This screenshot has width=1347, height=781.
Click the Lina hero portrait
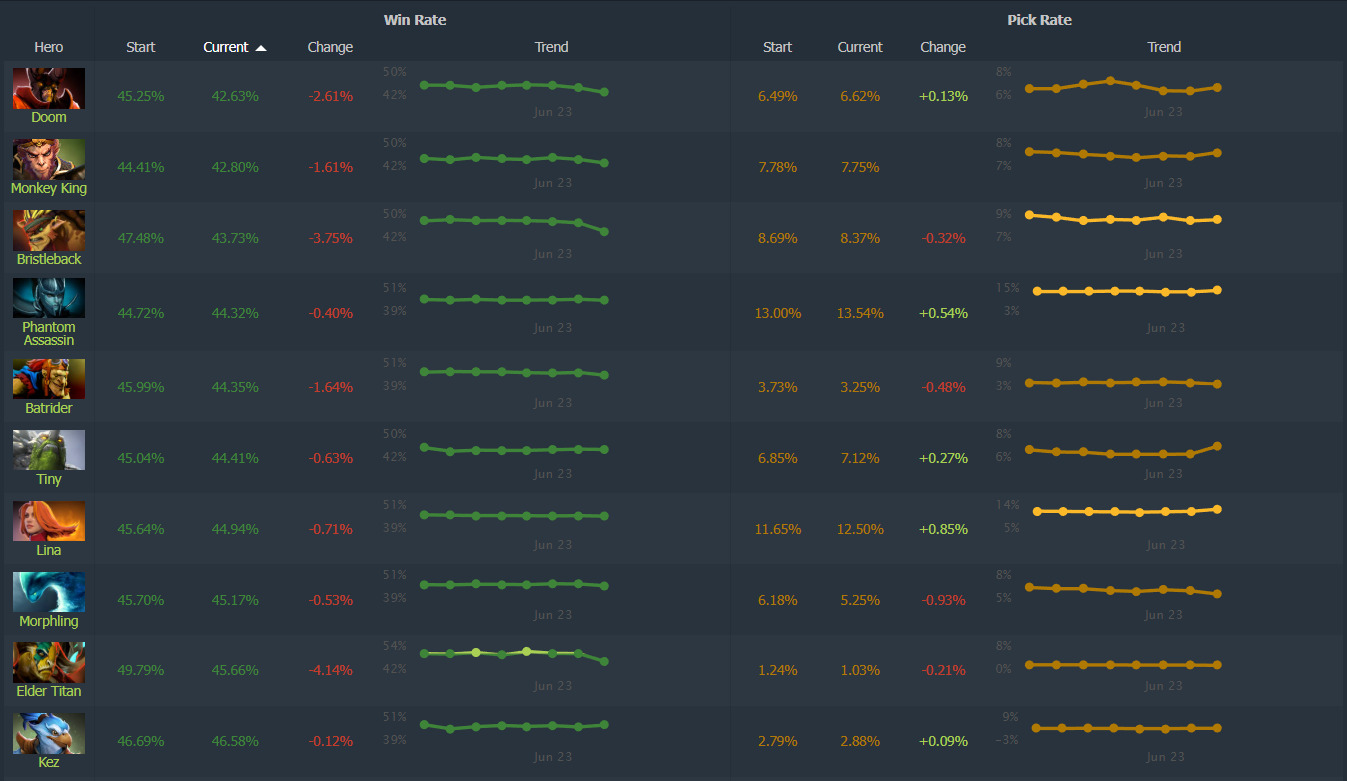coord(48,521)
